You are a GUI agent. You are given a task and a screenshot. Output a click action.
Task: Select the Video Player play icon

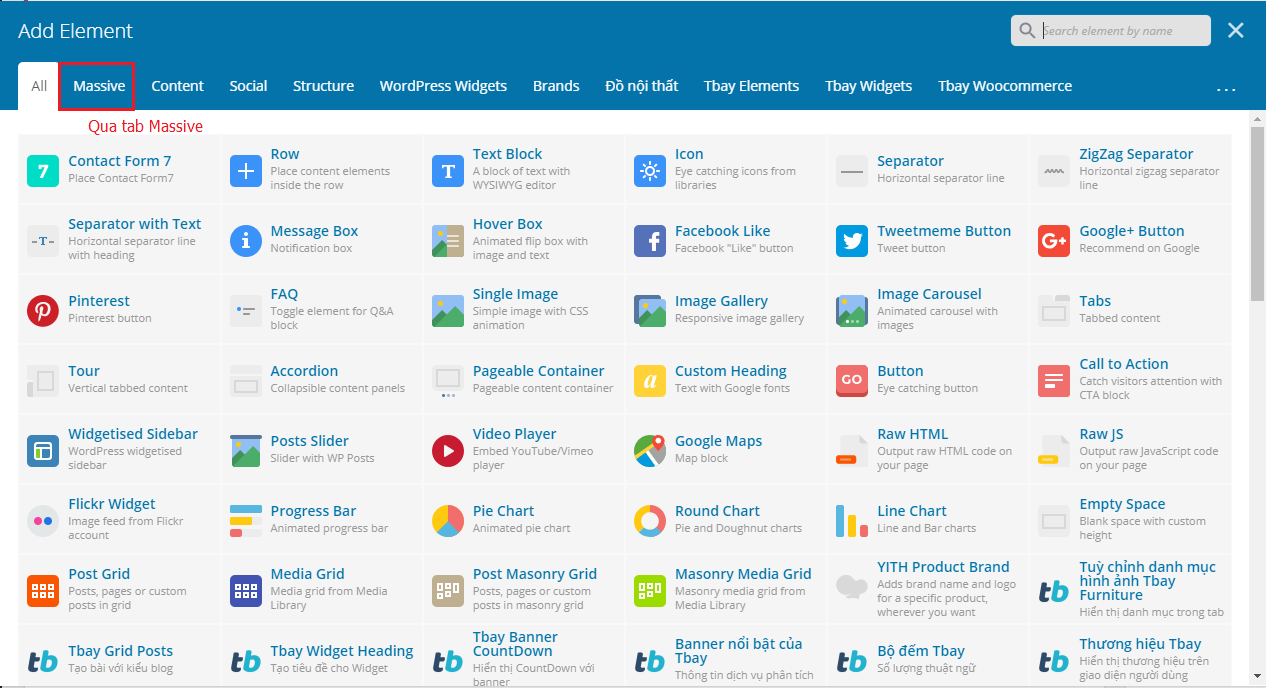[x=448, y=451]
